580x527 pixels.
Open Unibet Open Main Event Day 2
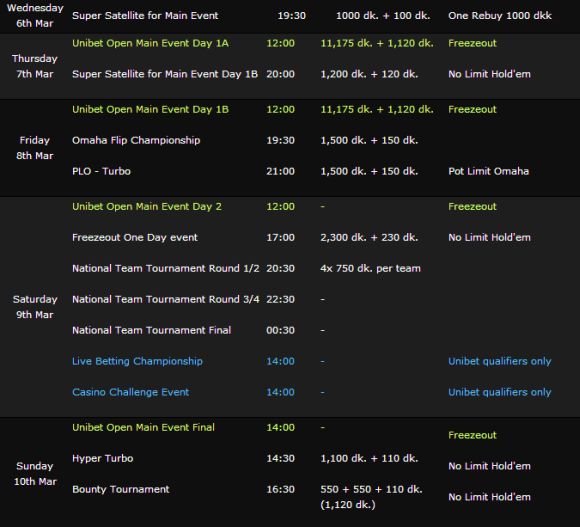tap(147, 206)
